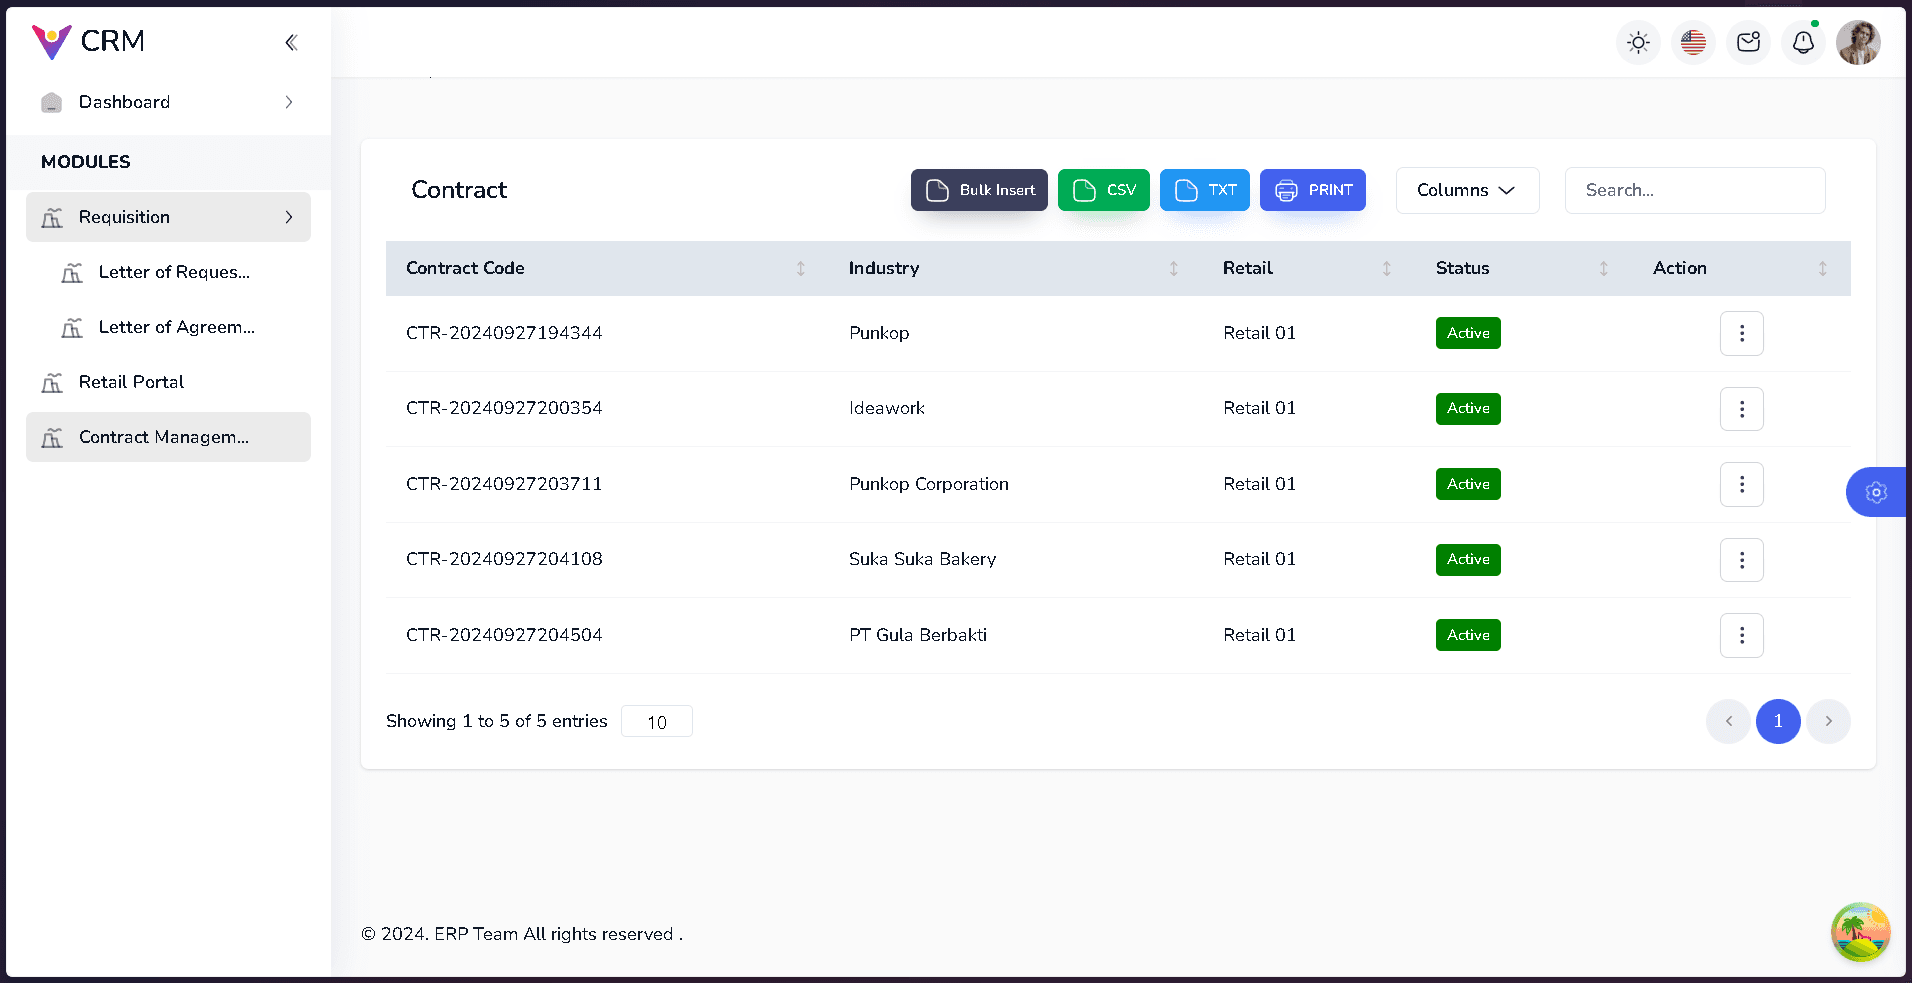1912x983 pixels.
Task: Open the blue settings gear panel
Action: click(x=1875, y=492)
